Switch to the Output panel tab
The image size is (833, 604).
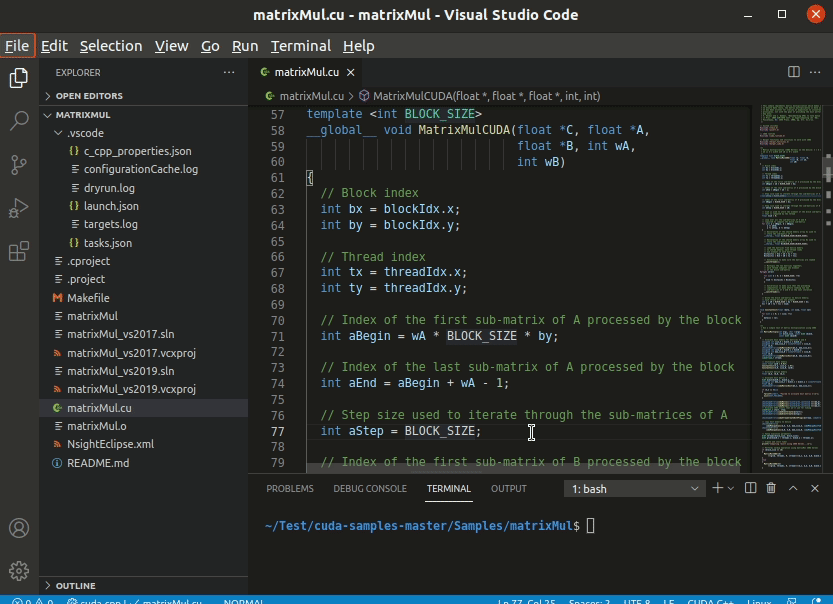click(508, 489)
